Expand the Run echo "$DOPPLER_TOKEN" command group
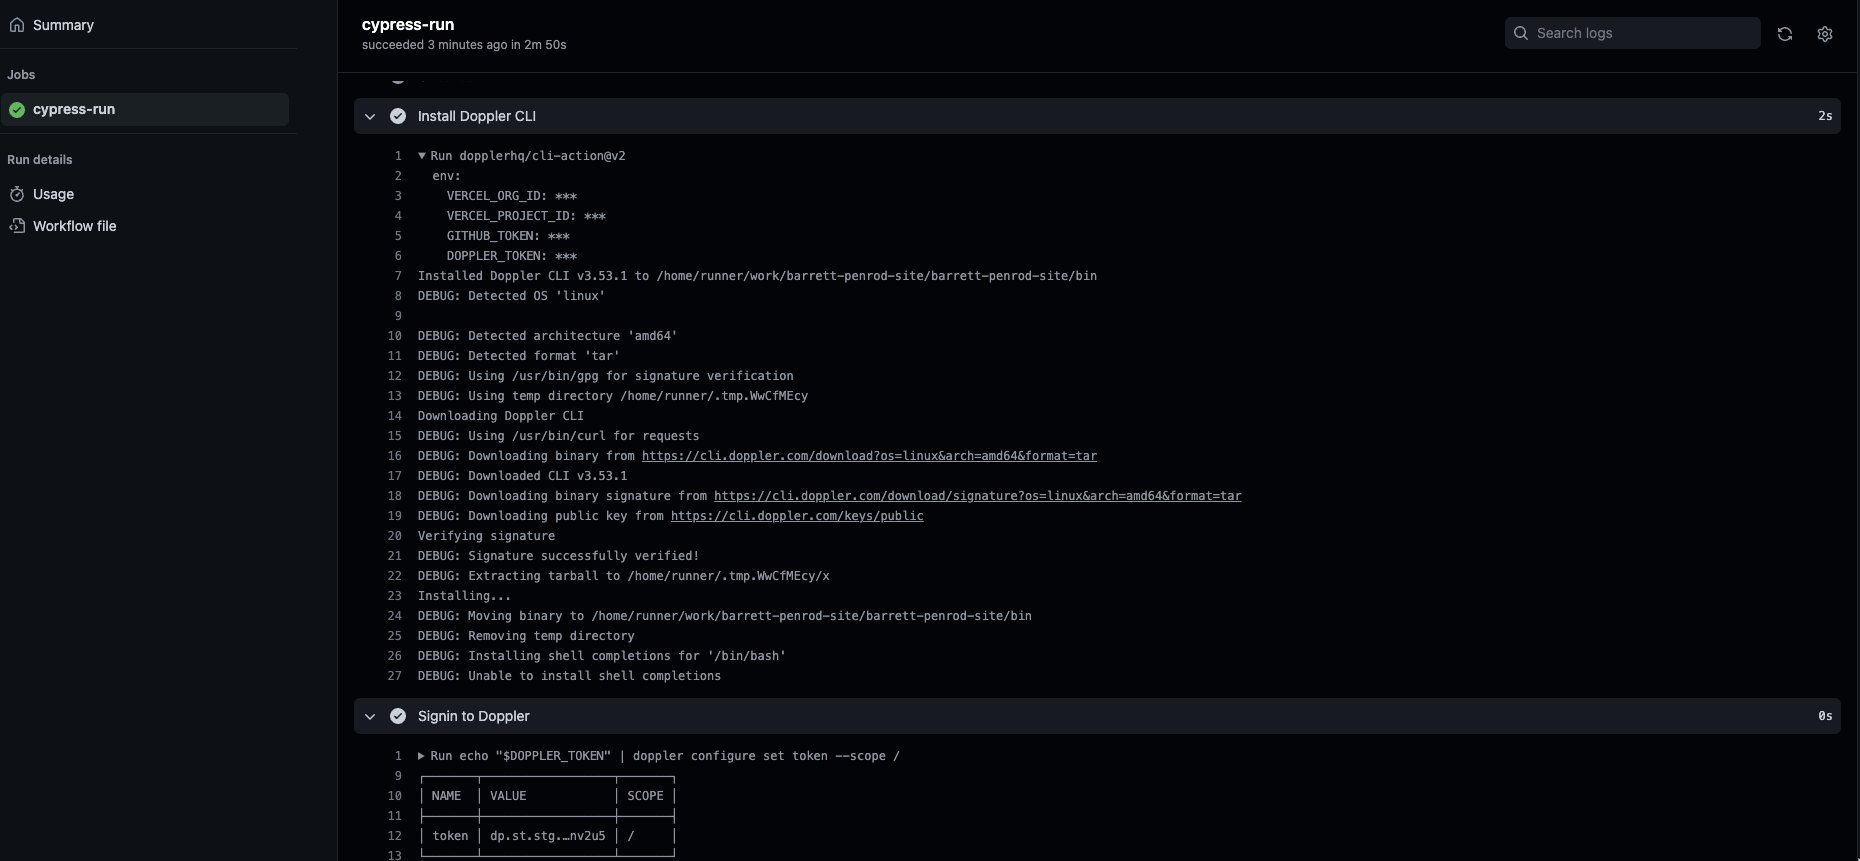Viewport: 1860px width, 861px height. tap(422, 756)
